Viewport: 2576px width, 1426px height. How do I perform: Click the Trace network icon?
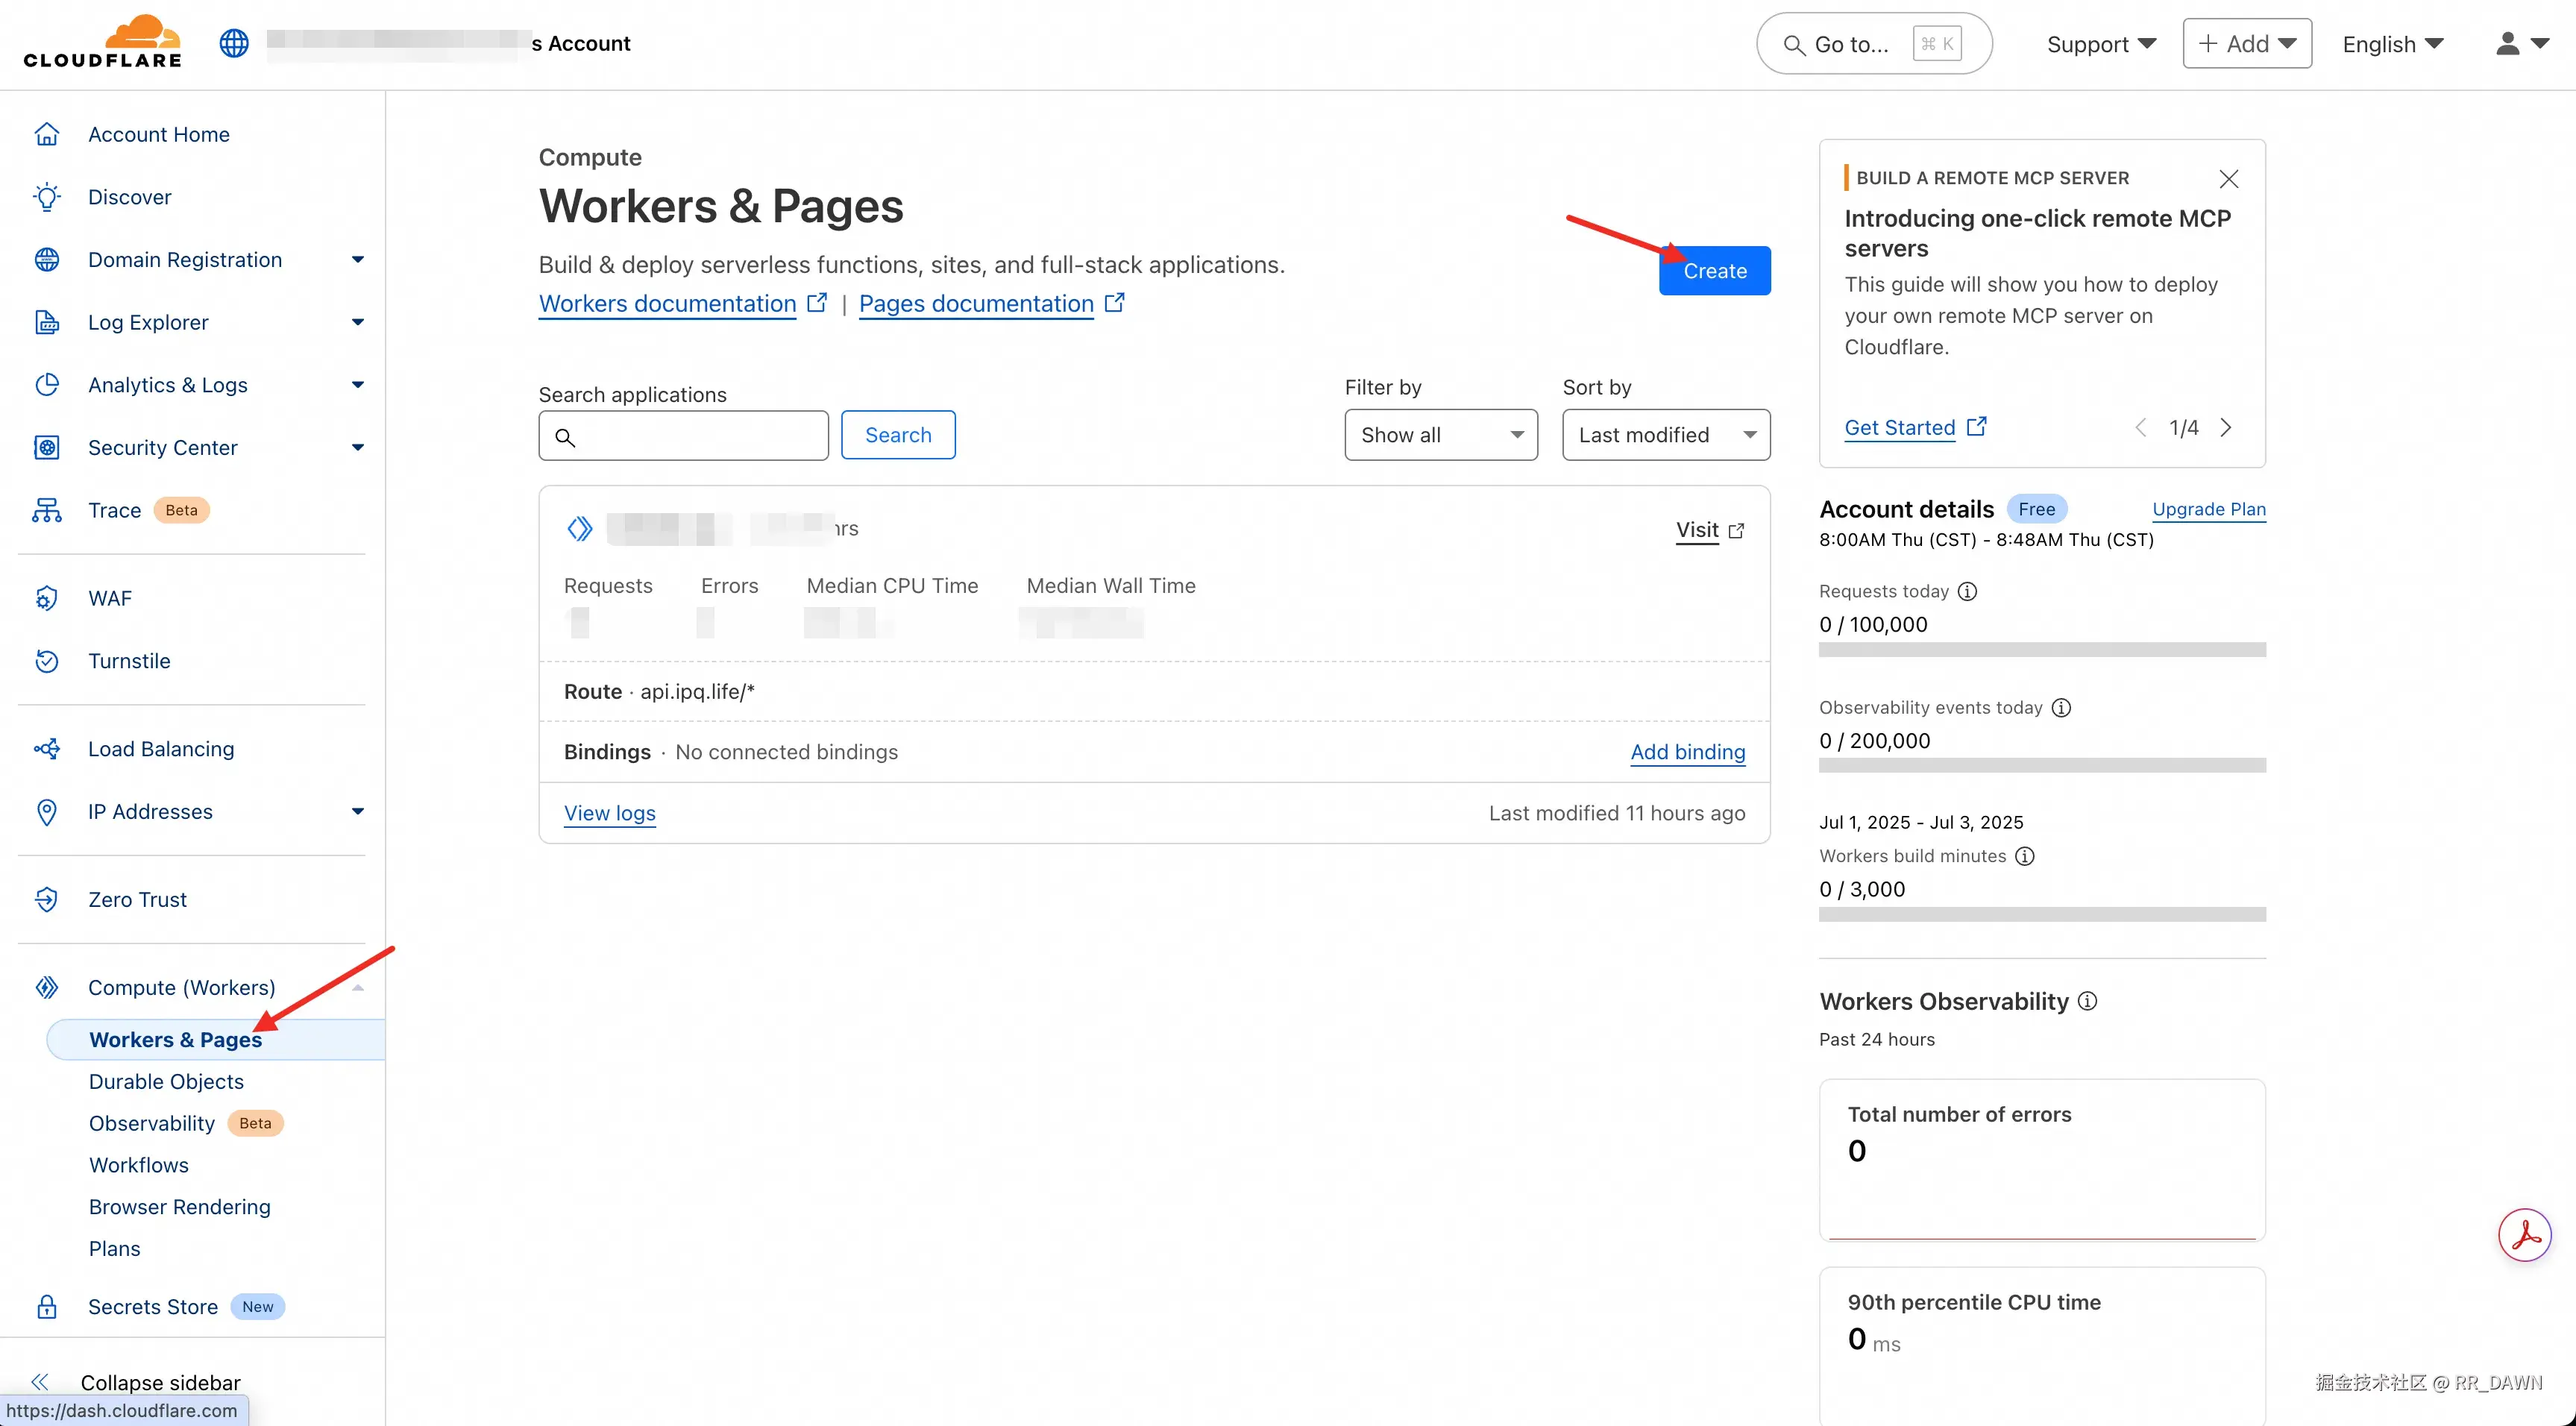click(x=47, y=510)
